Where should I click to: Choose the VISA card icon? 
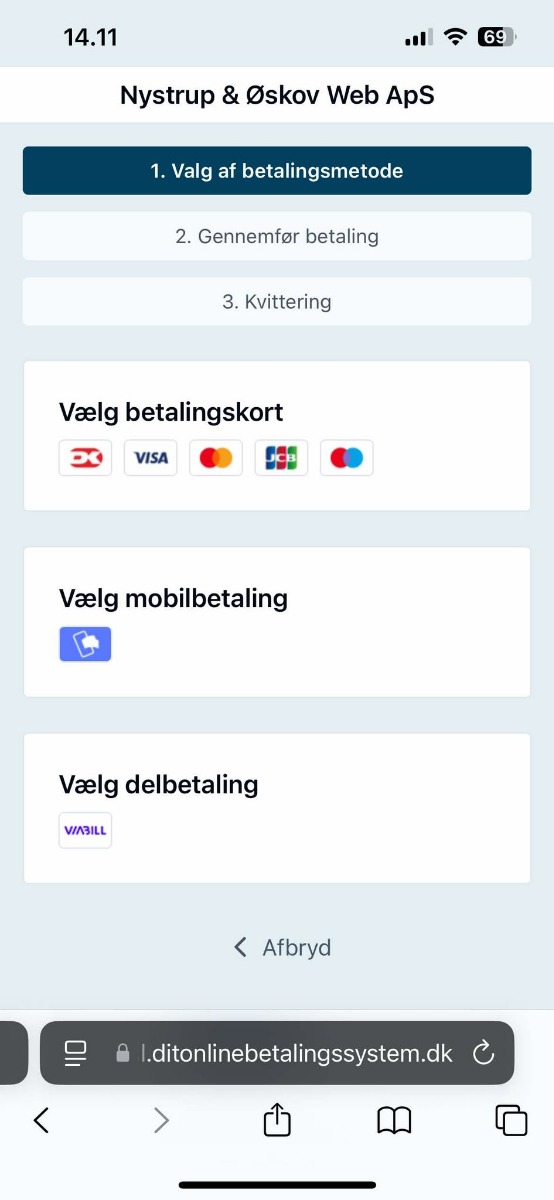(151, 457)
